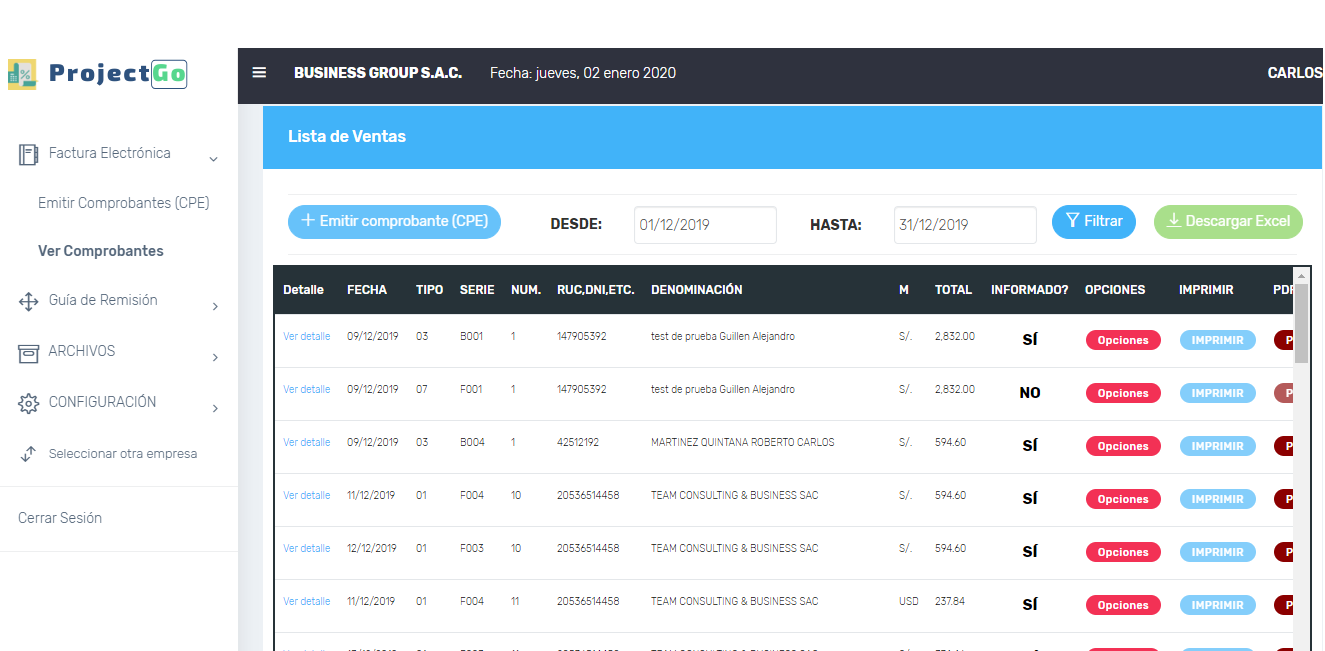Download sales list with Descargar Excel

pyautogui.click(x=1228, y=222)
